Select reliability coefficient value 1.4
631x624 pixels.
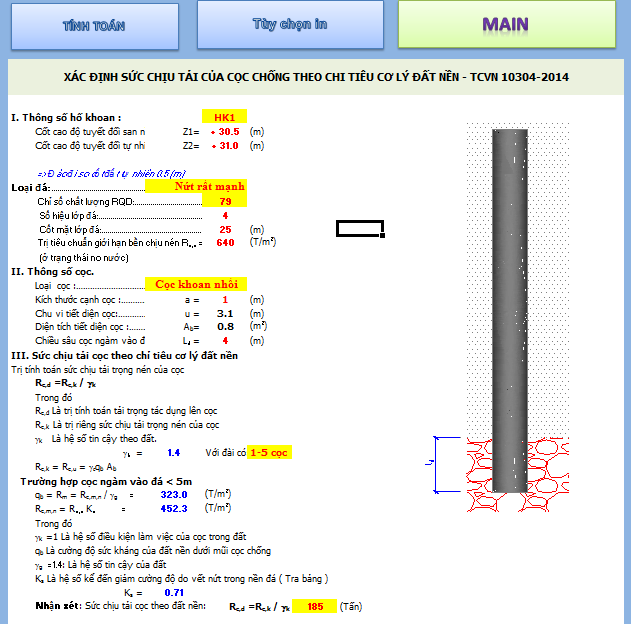[x=173, y=453]
